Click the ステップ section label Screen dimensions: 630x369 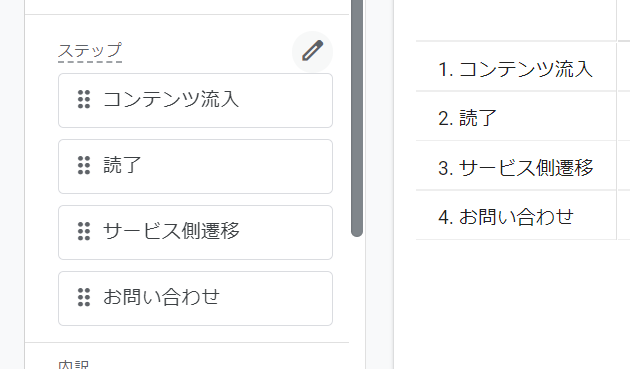[90, 51]
